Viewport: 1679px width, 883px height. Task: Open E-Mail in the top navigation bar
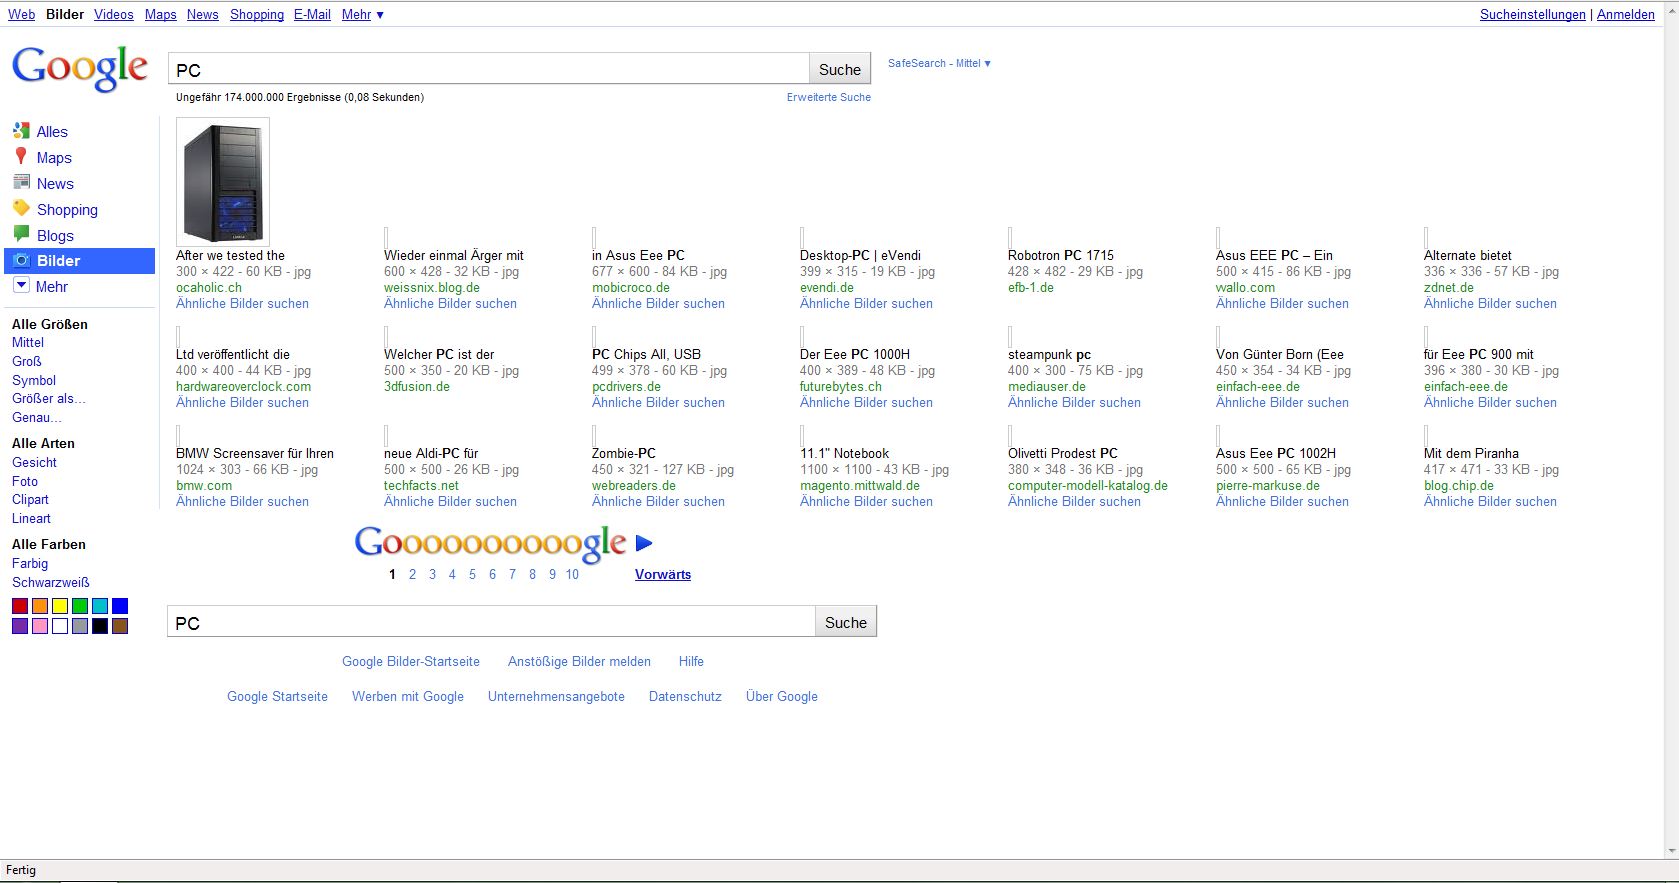click(x=312, y=14)
